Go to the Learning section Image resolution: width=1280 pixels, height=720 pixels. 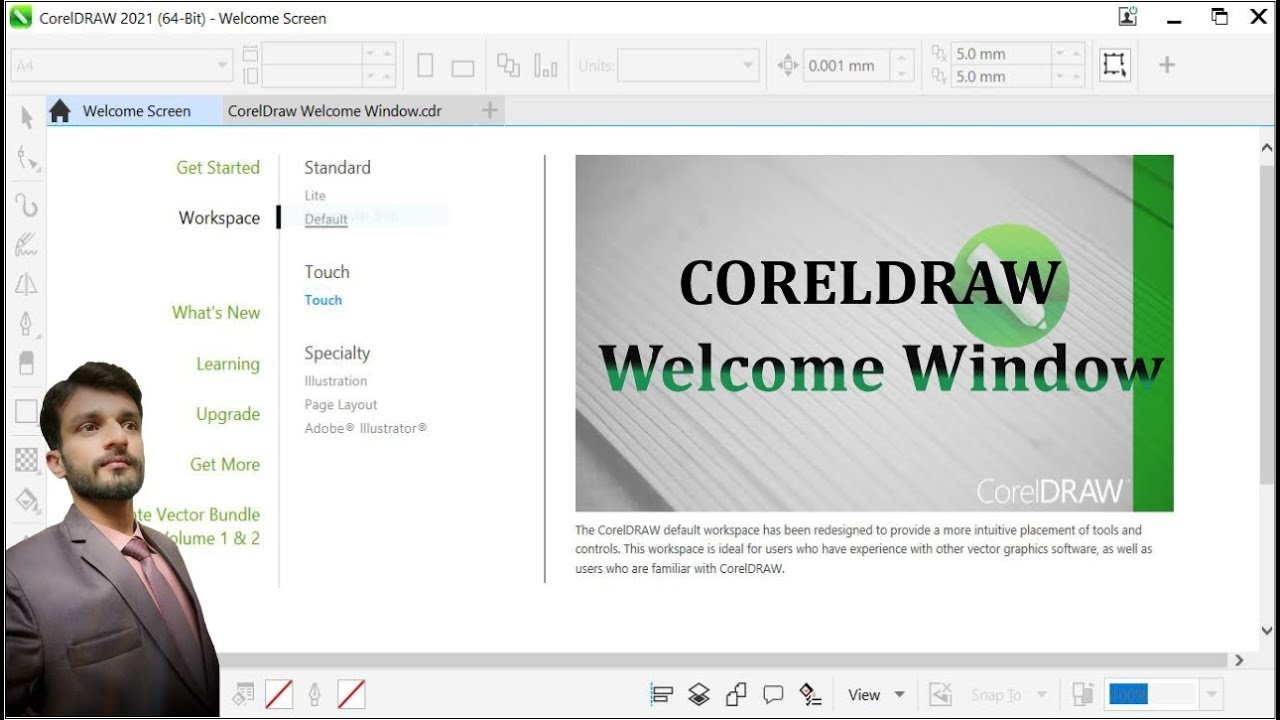click(x=228, y=364)
